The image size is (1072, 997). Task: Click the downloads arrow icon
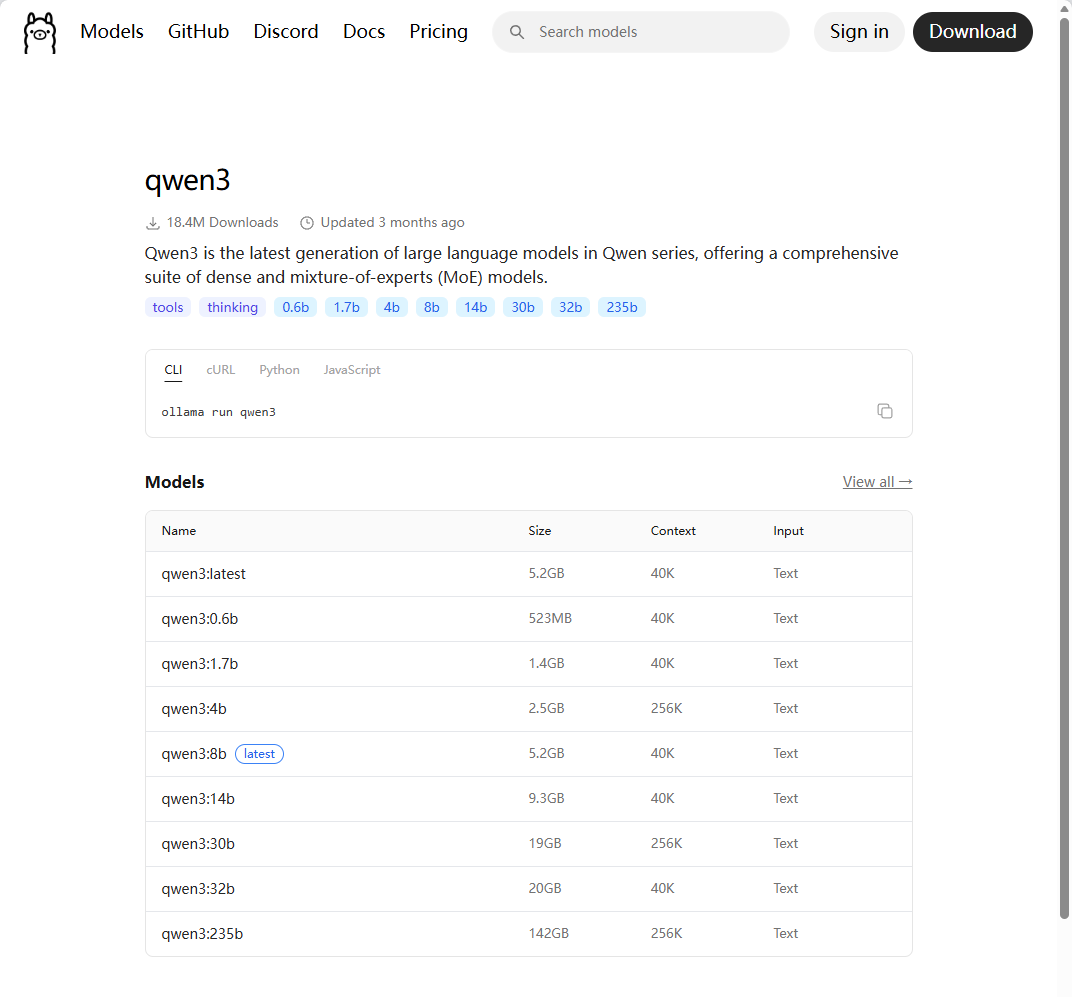153,223
